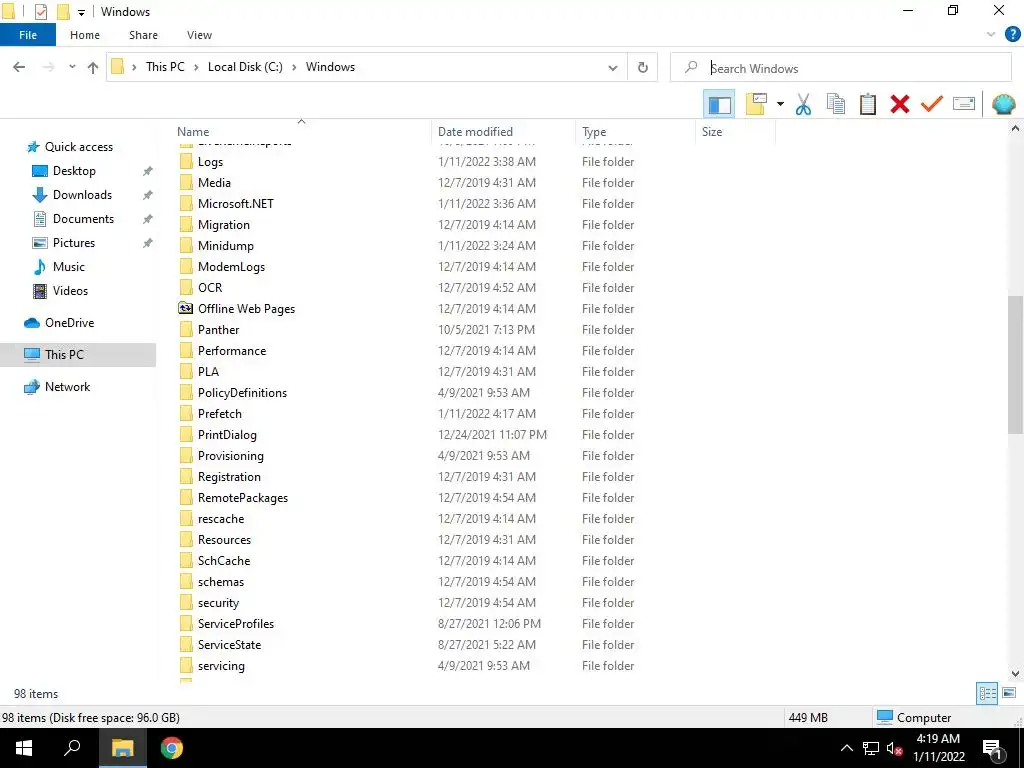Select the Prefetch folder
This screenshot has width=1024, height=768.
pos(219,413)
